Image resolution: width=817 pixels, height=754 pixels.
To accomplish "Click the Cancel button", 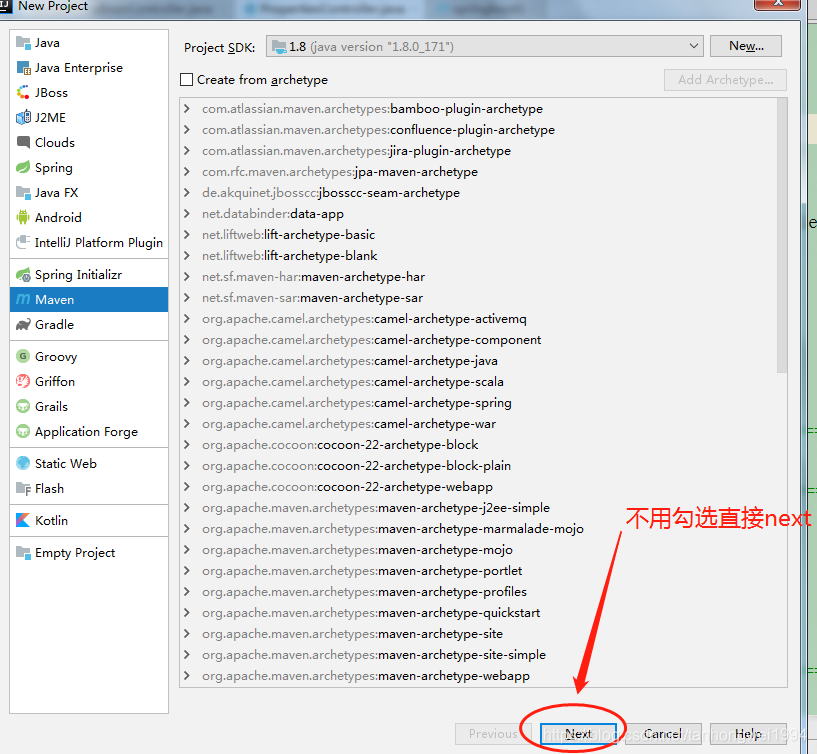I will [663, 734].
